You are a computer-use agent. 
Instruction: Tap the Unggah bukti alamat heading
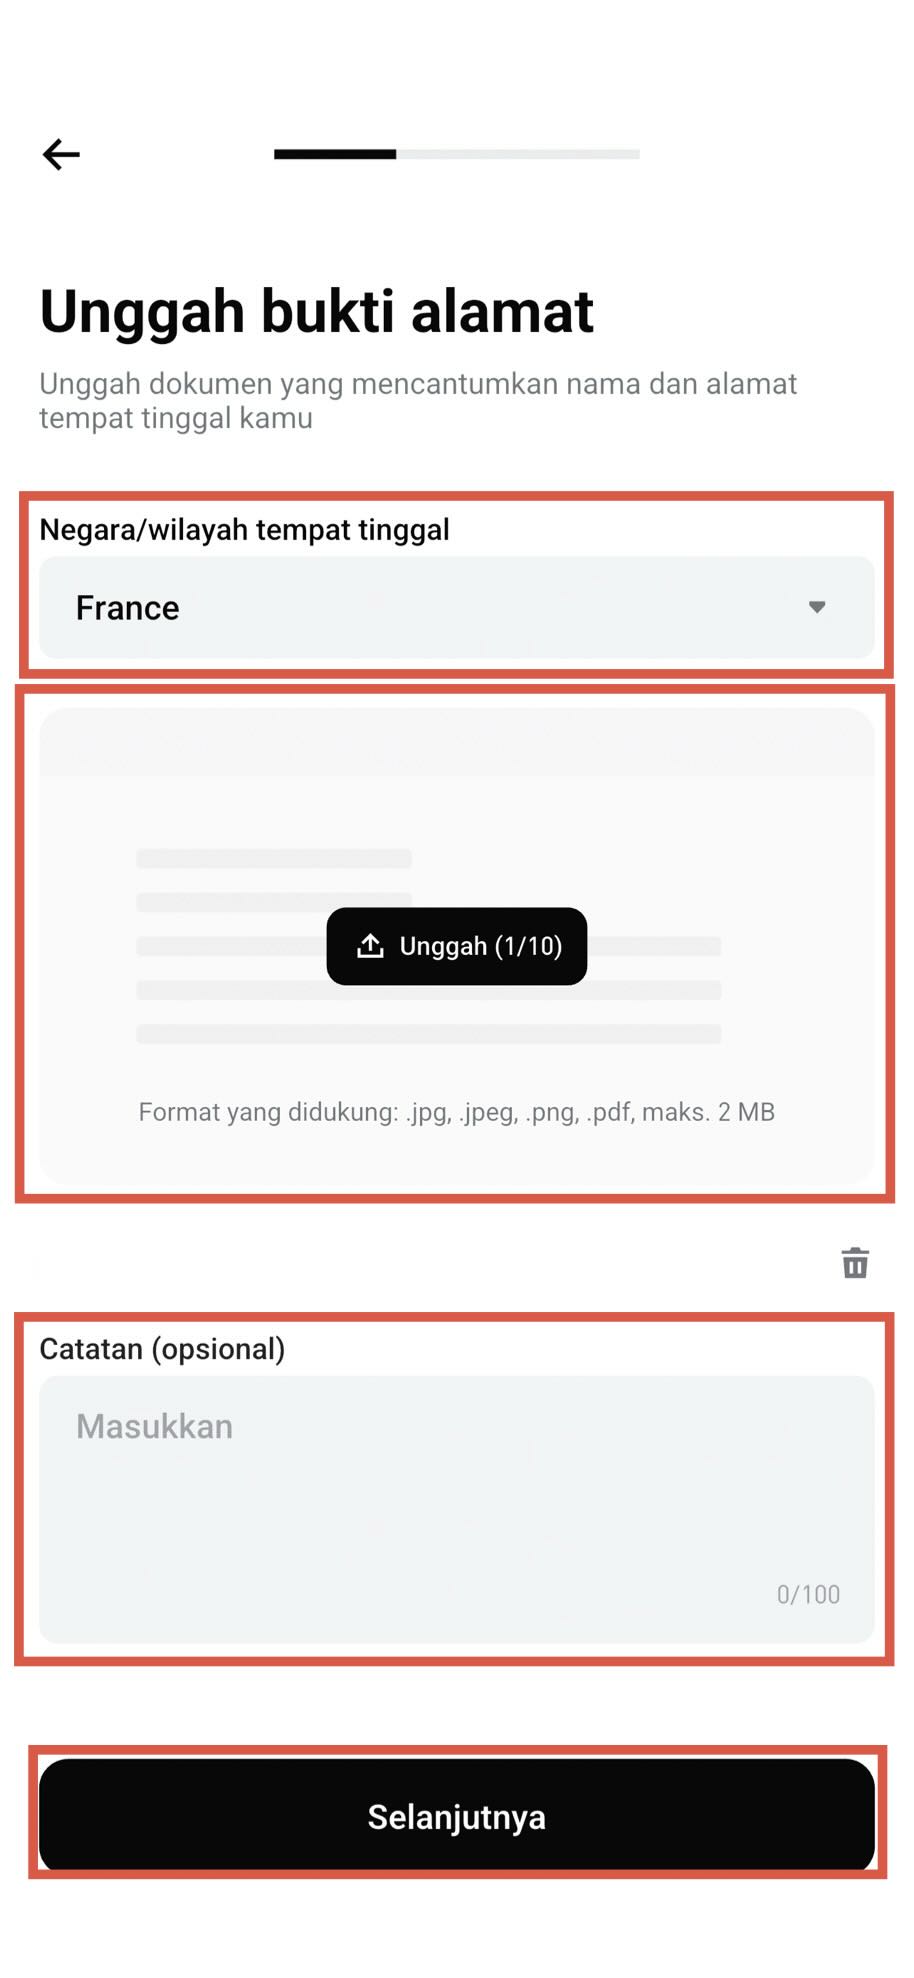point(316,310)
